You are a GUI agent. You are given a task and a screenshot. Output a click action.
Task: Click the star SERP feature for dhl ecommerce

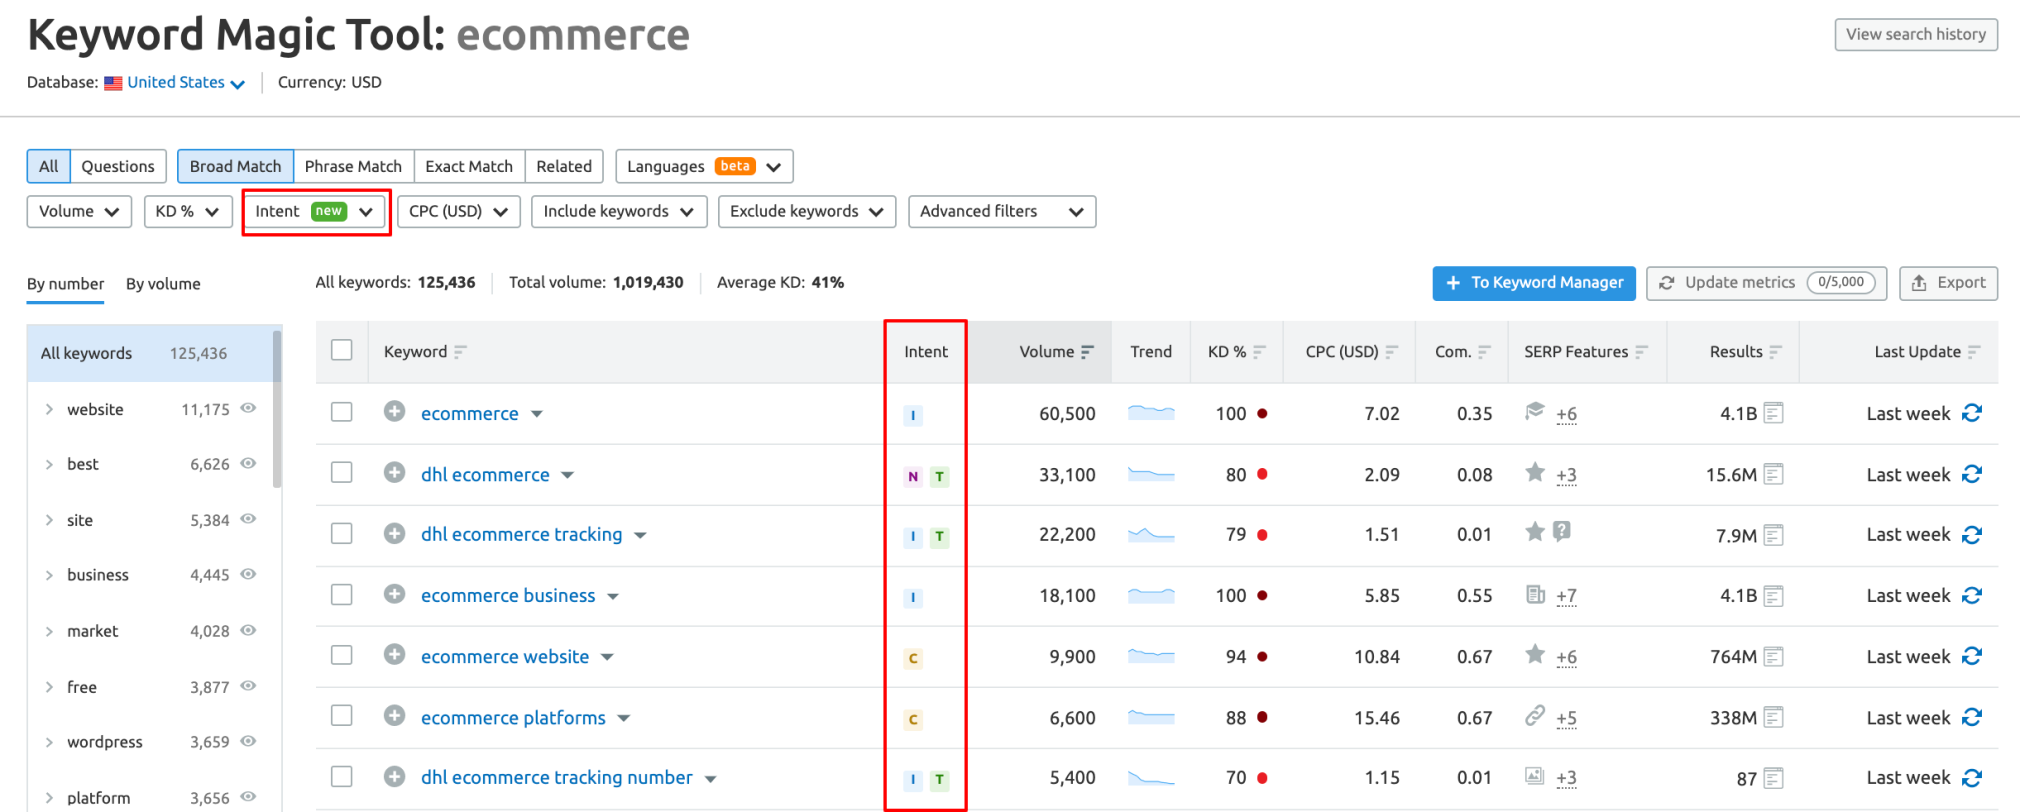tap(1534, 473)
